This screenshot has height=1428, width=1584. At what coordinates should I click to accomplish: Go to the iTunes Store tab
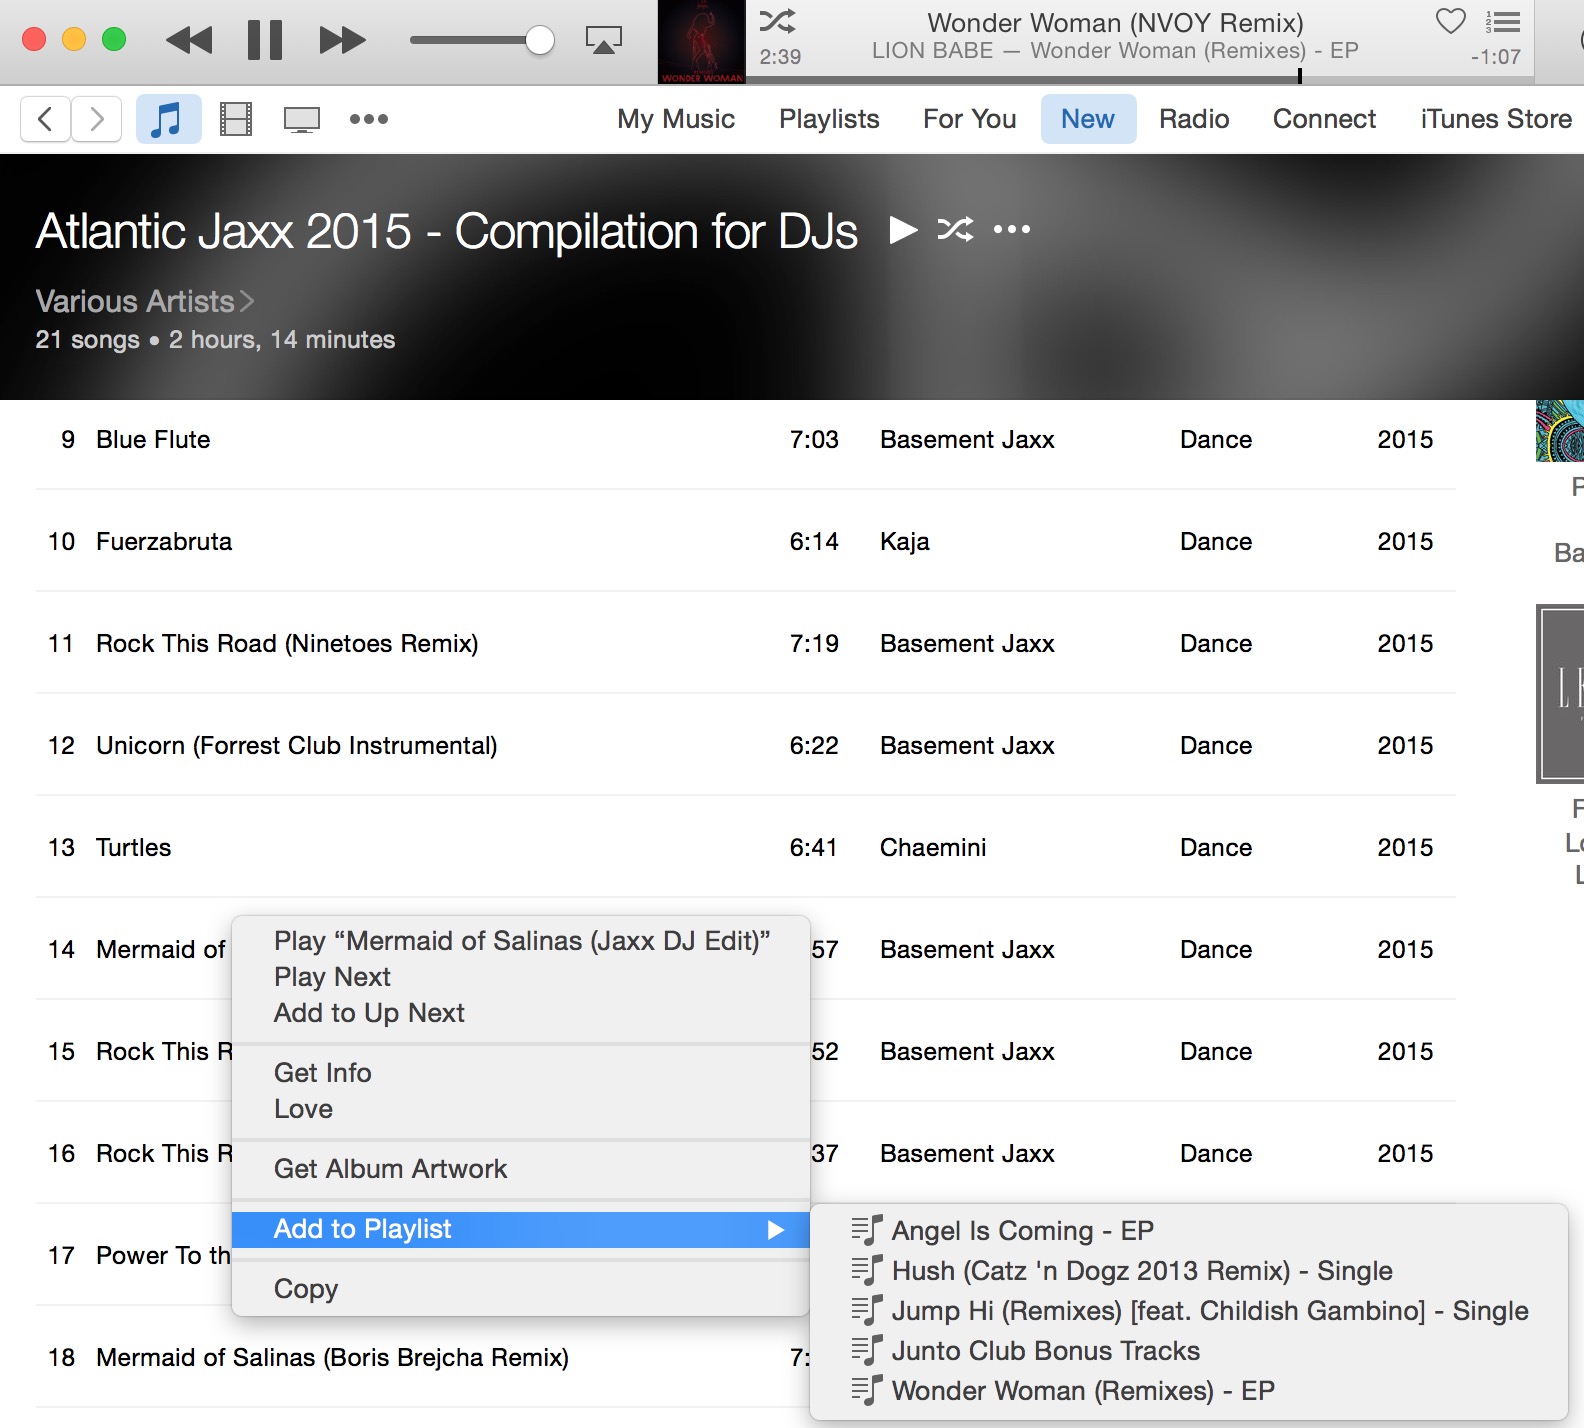(1496, 119)
